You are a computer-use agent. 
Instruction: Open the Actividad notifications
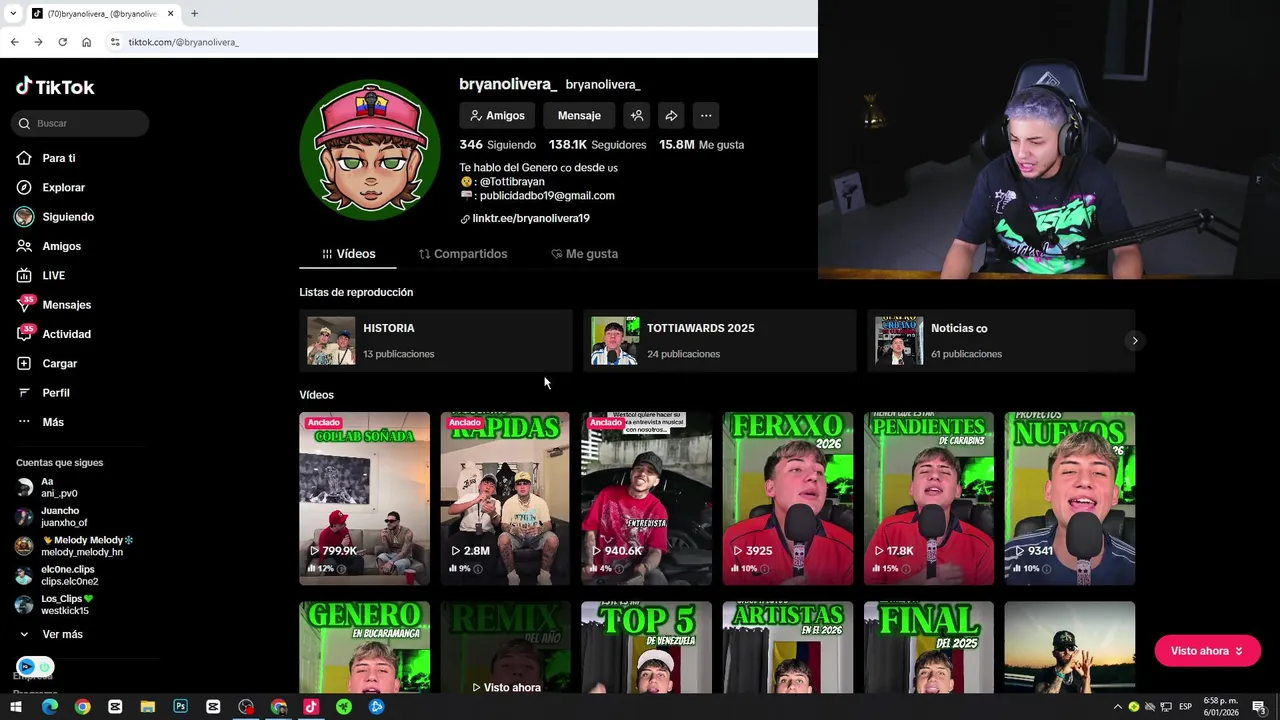(66, 334)
